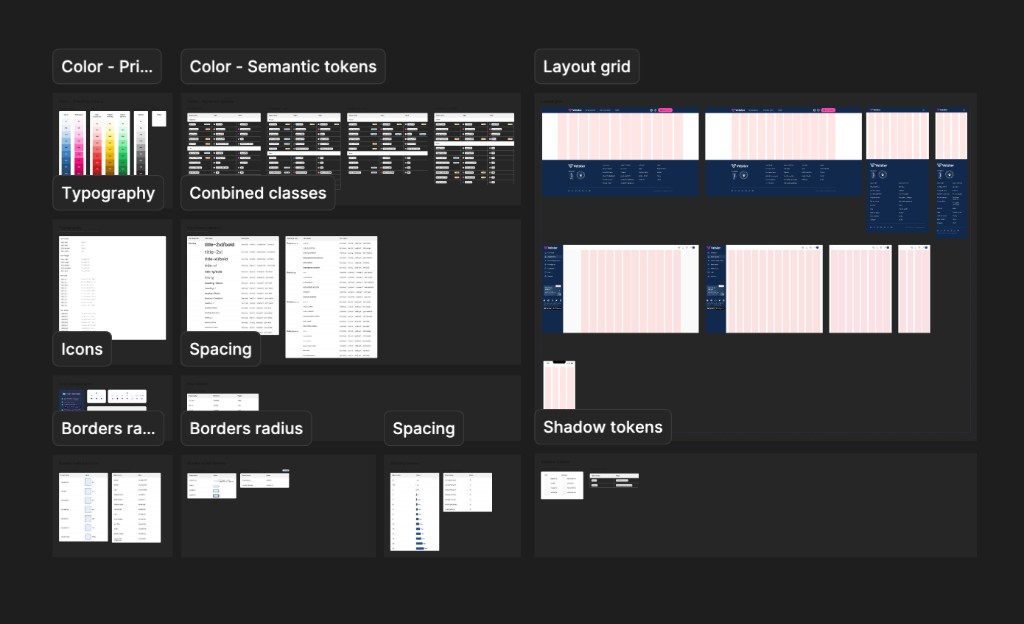The image size is (1024, 624).
Task: Click the "Borders radius" section label
Action: point(246,428)
